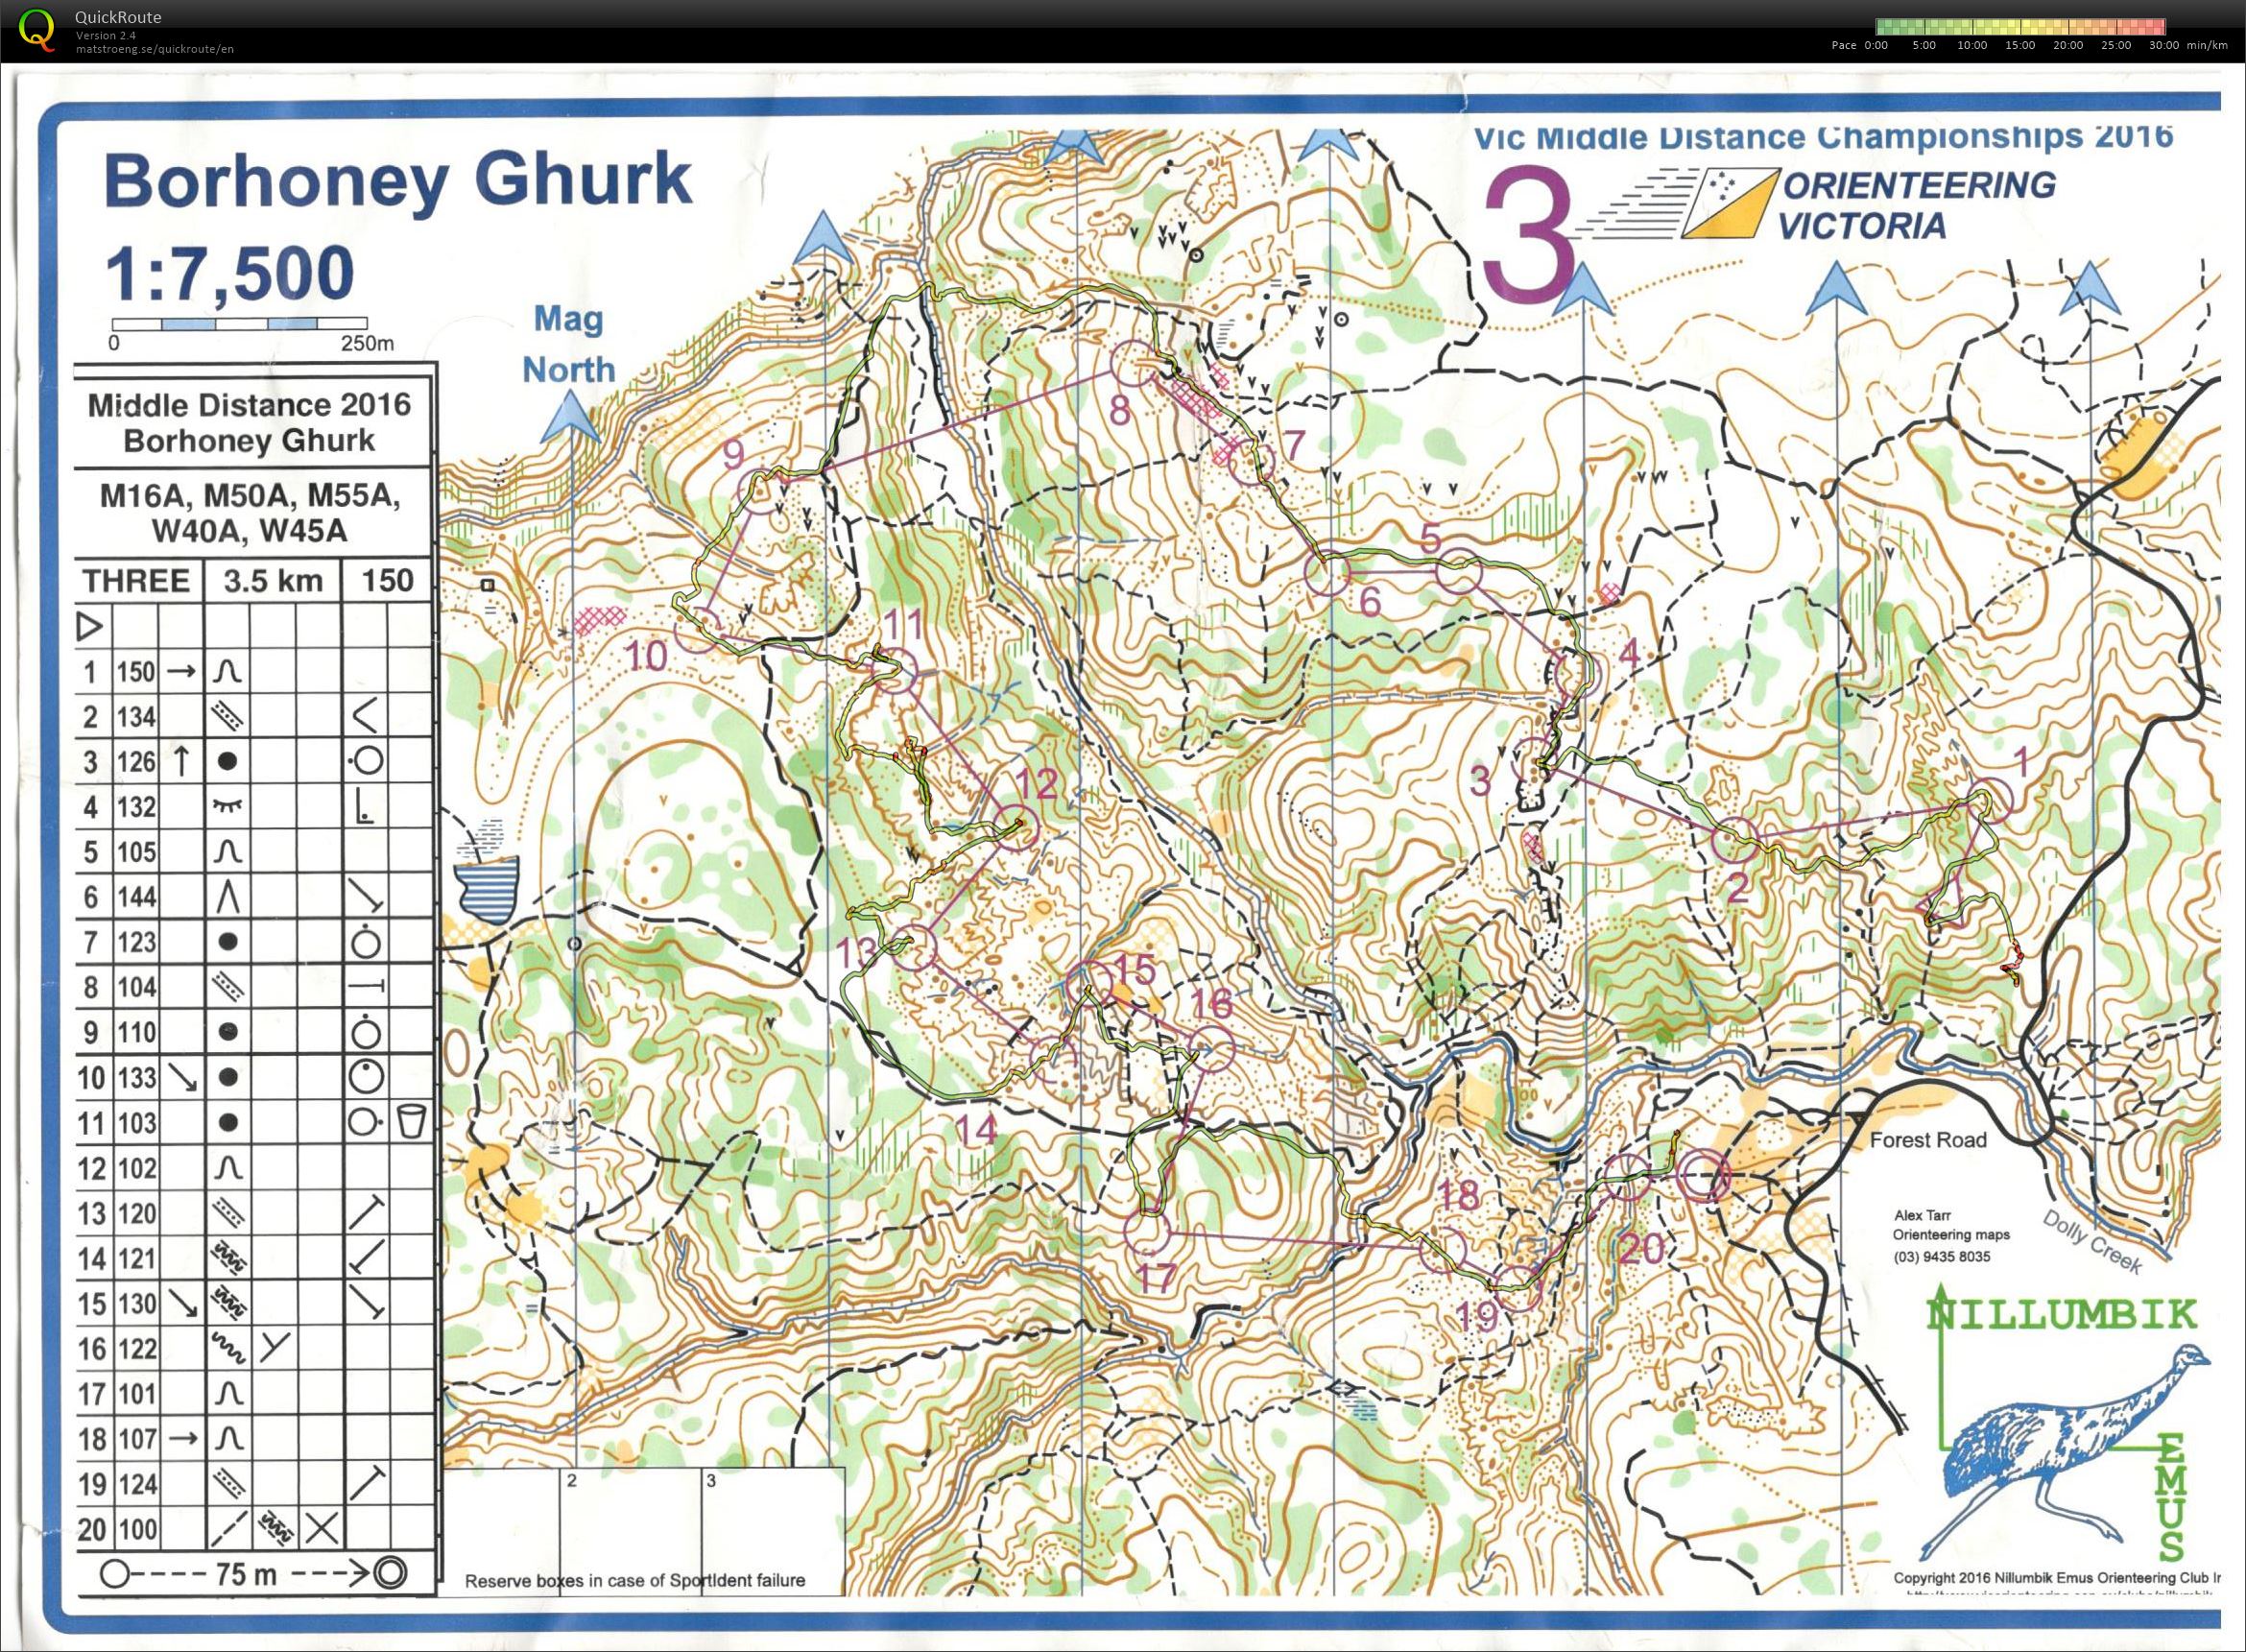Image resolution: width=2246 pixels, height=1652 pixels.
Task: Click the QuickRoute Q logo
Action: [38, 28]
